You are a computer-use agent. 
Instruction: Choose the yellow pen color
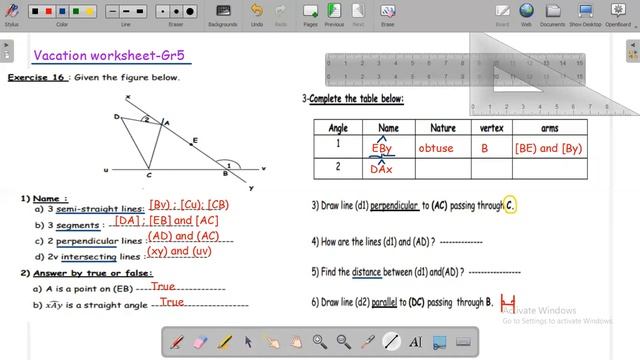pos(89,11)
